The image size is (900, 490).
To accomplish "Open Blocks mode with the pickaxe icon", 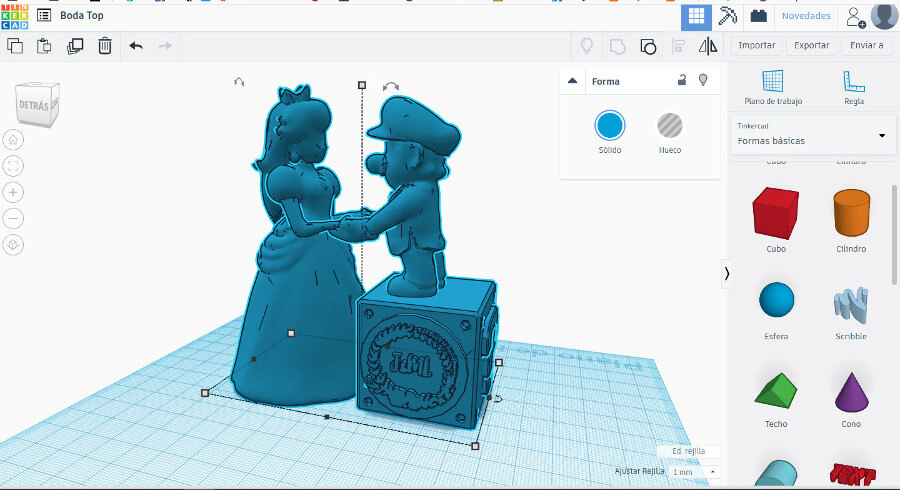I will 728,15.
